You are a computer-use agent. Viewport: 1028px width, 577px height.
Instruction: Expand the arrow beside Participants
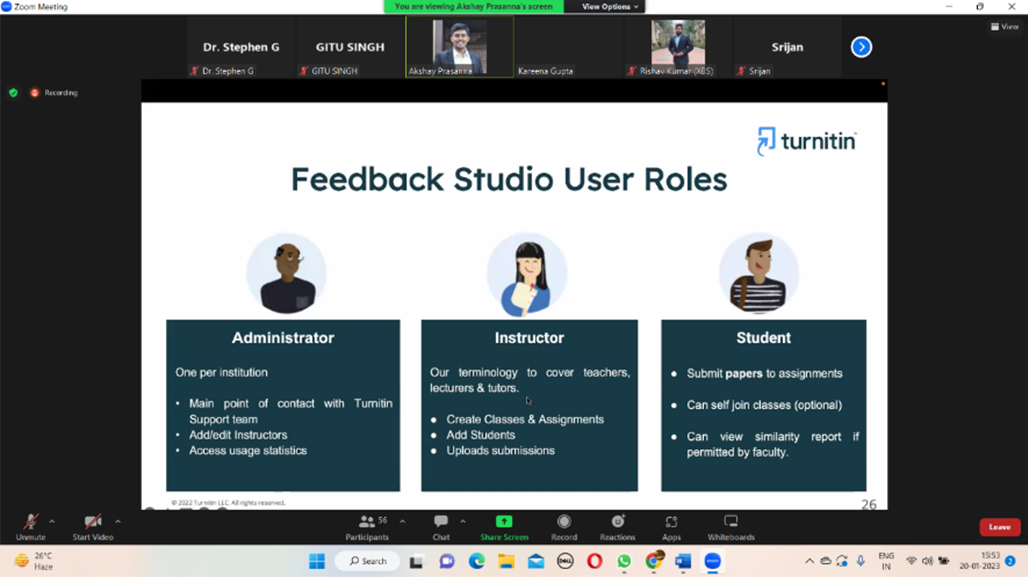tap(403, 522)
